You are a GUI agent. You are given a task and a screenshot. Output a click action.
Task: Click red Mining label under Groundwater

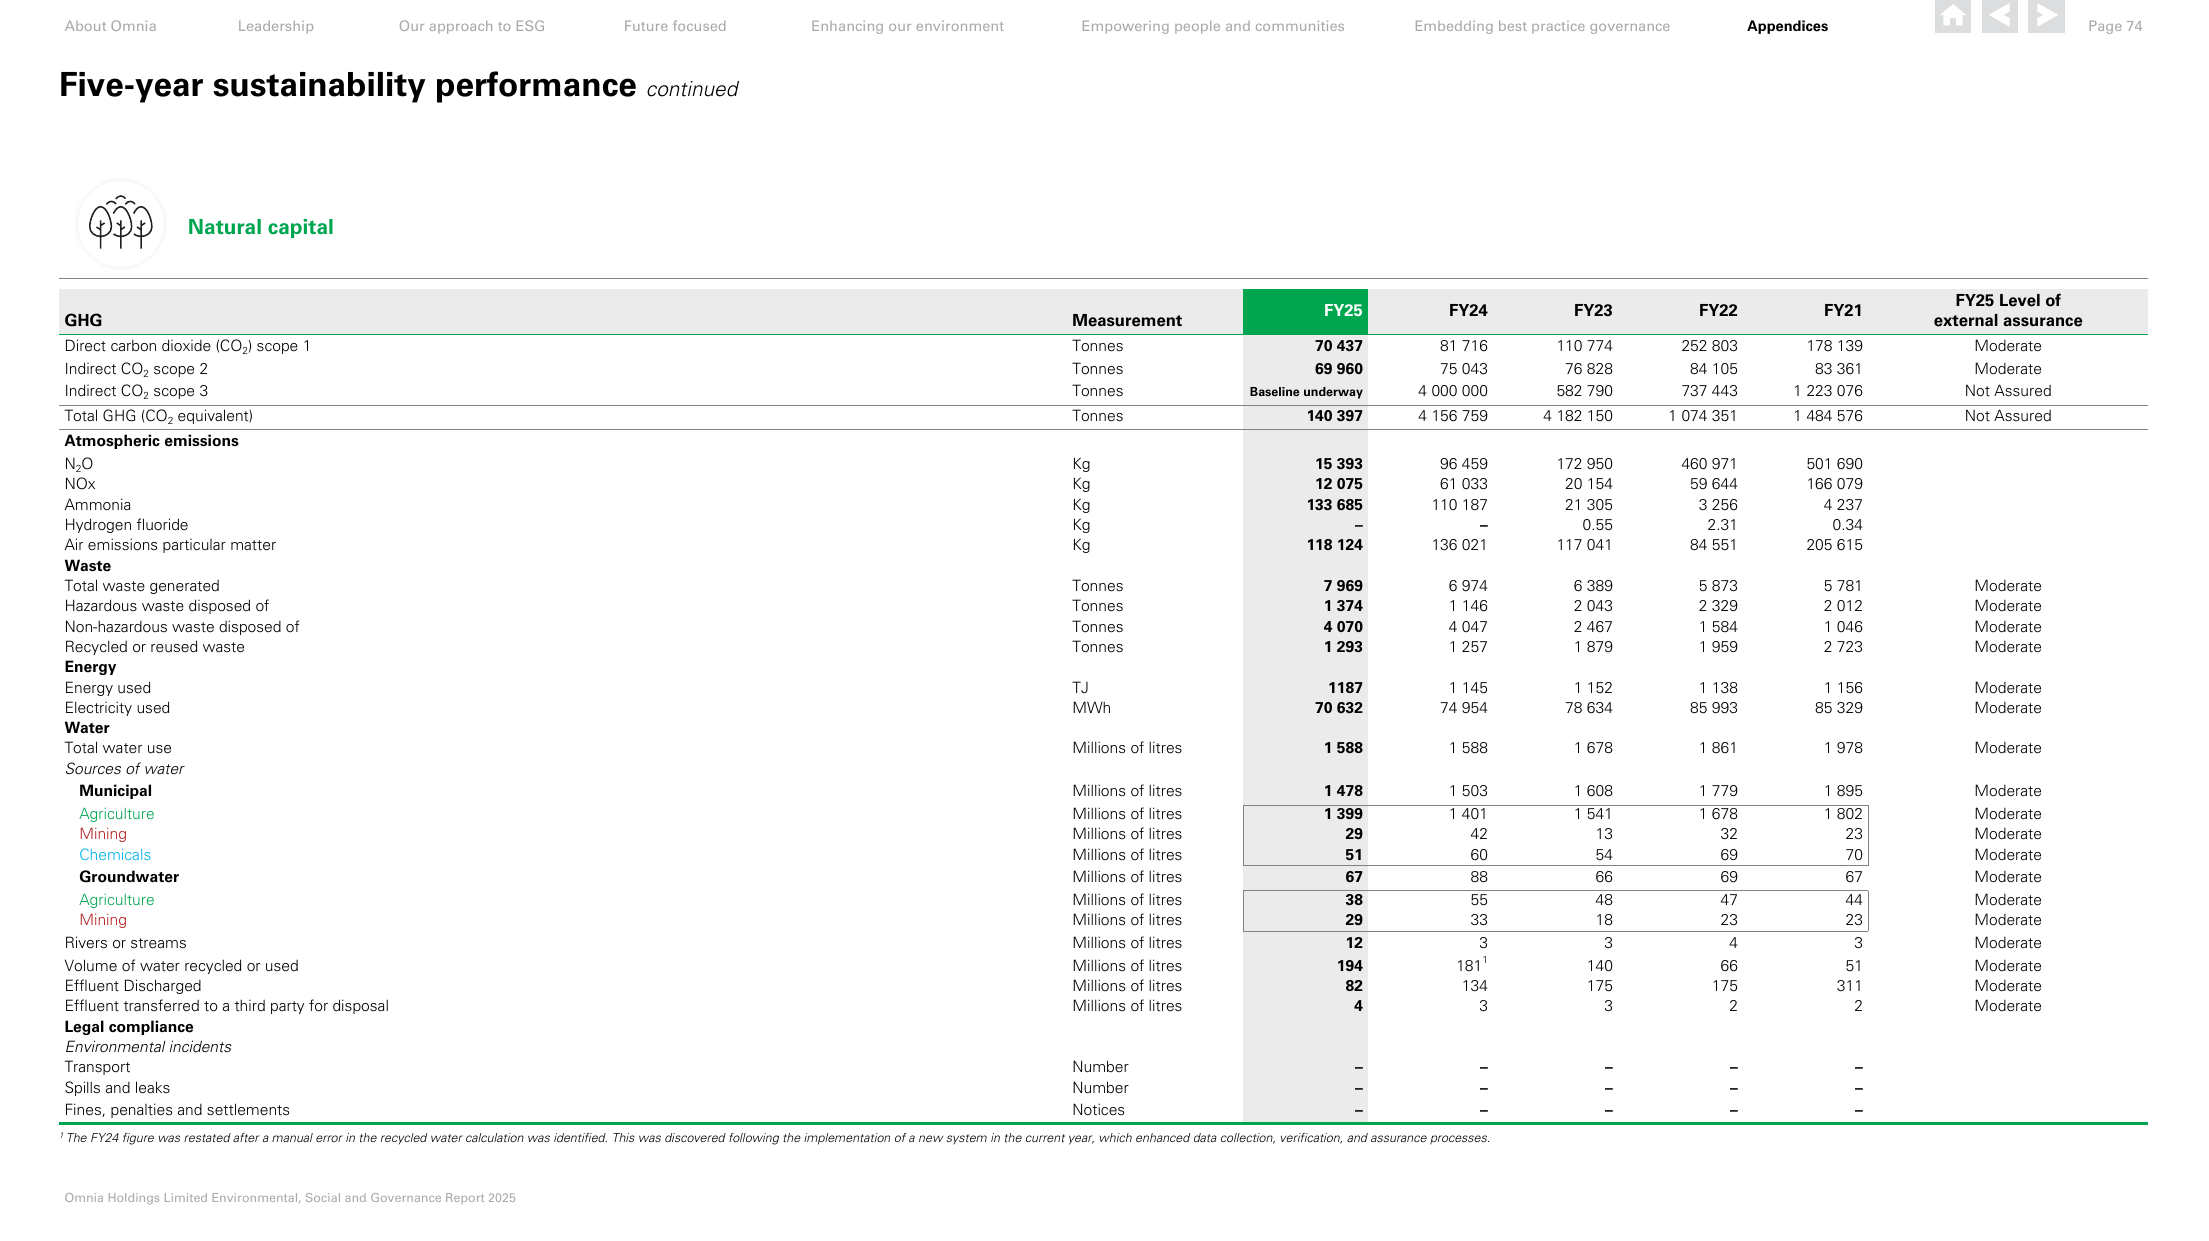[x=103, y=920]
